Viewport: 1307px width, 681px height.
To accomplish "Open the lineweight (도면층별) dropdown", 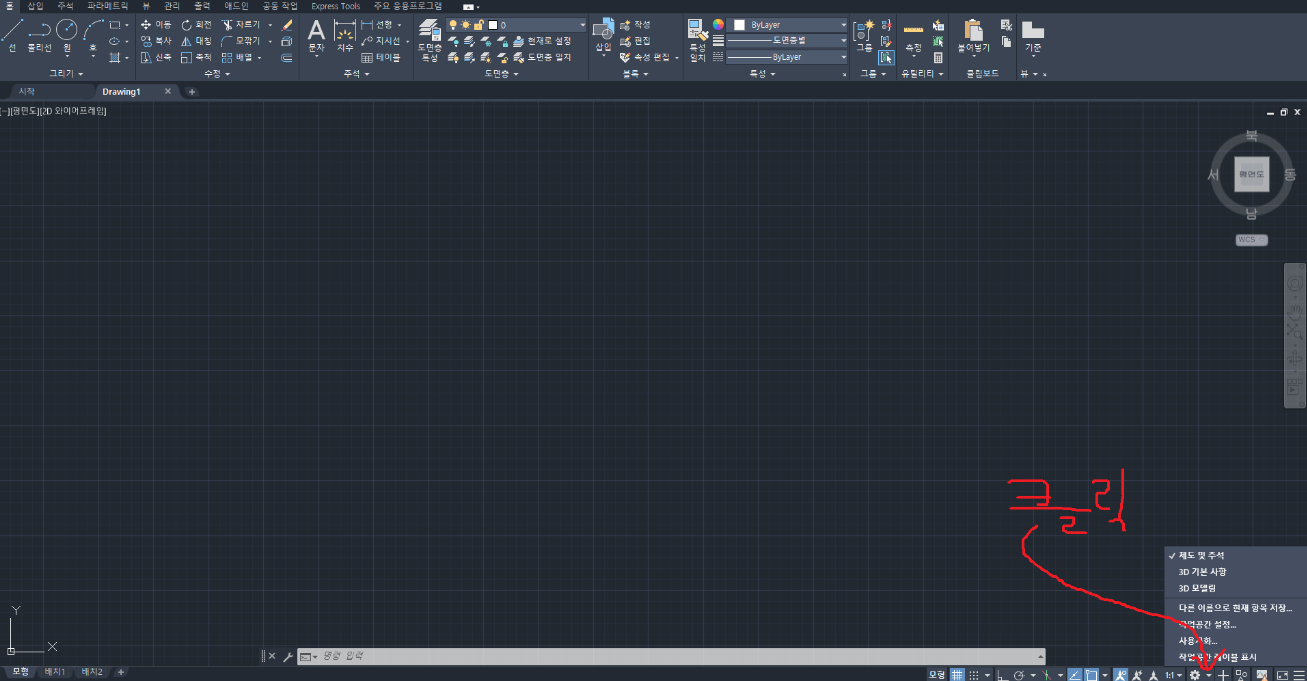I will pos(787,40).
